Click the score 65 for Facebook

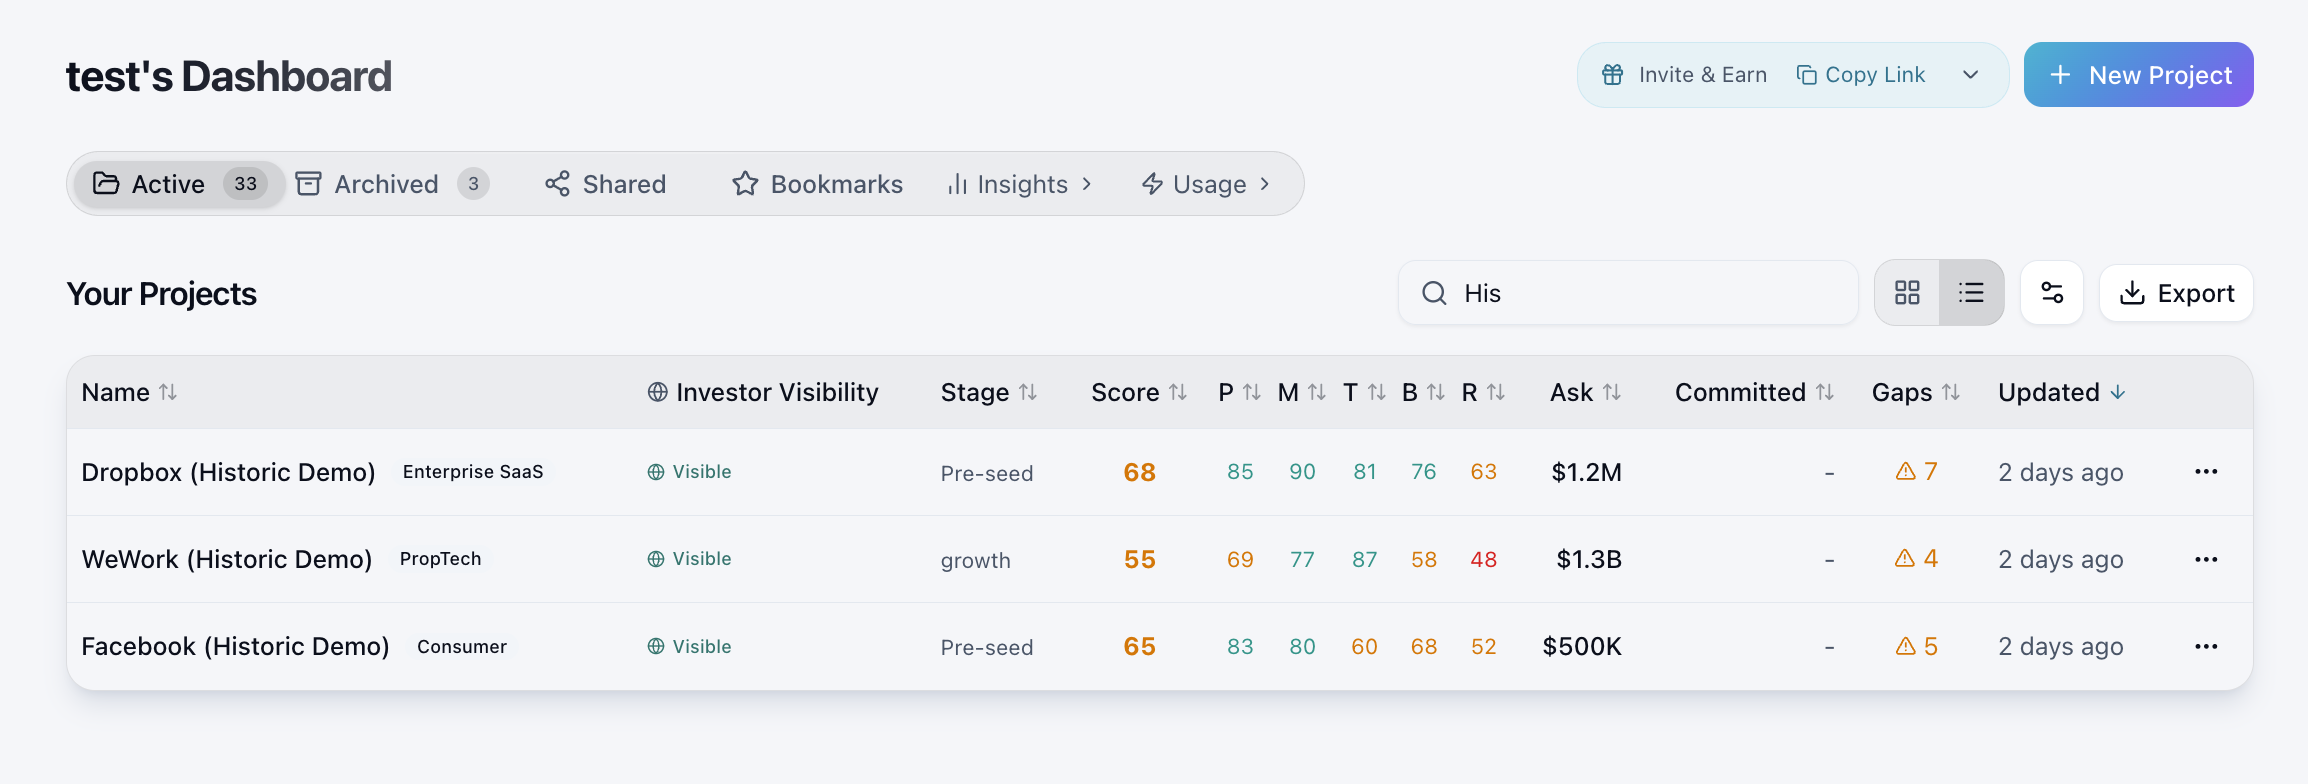1139,647
